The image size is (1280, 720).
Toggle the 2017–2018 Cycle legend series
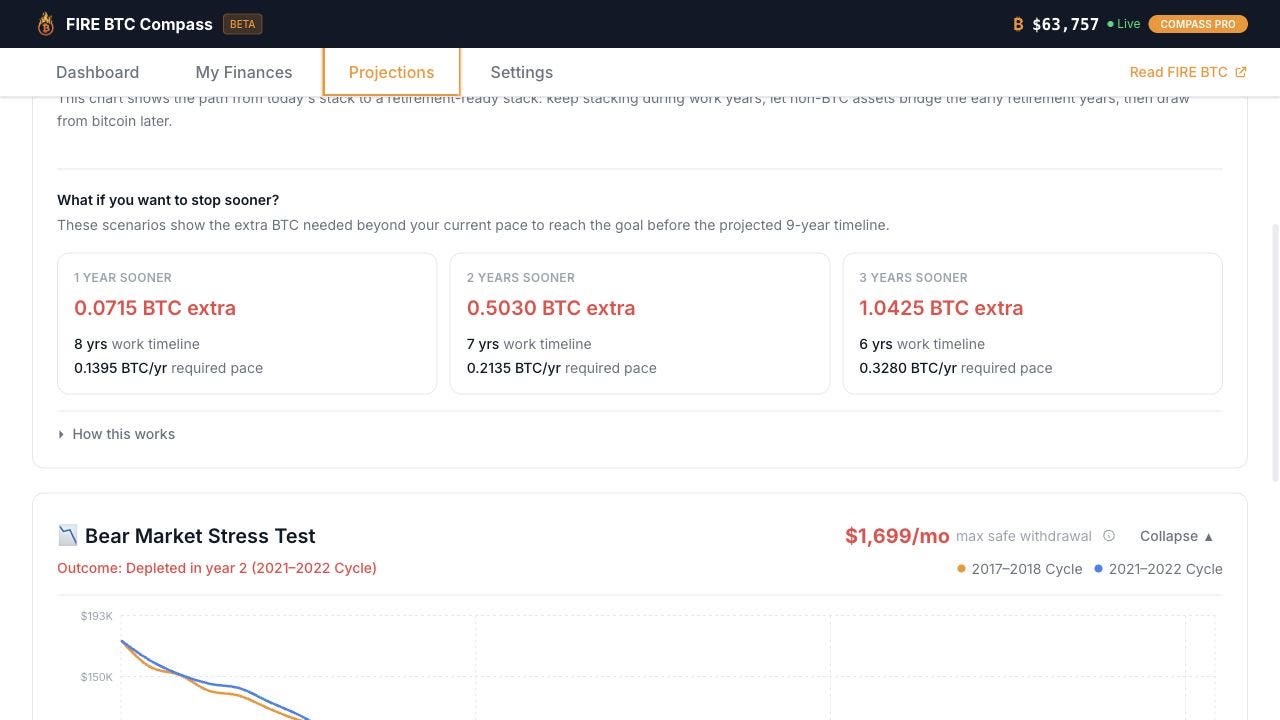1019,569
